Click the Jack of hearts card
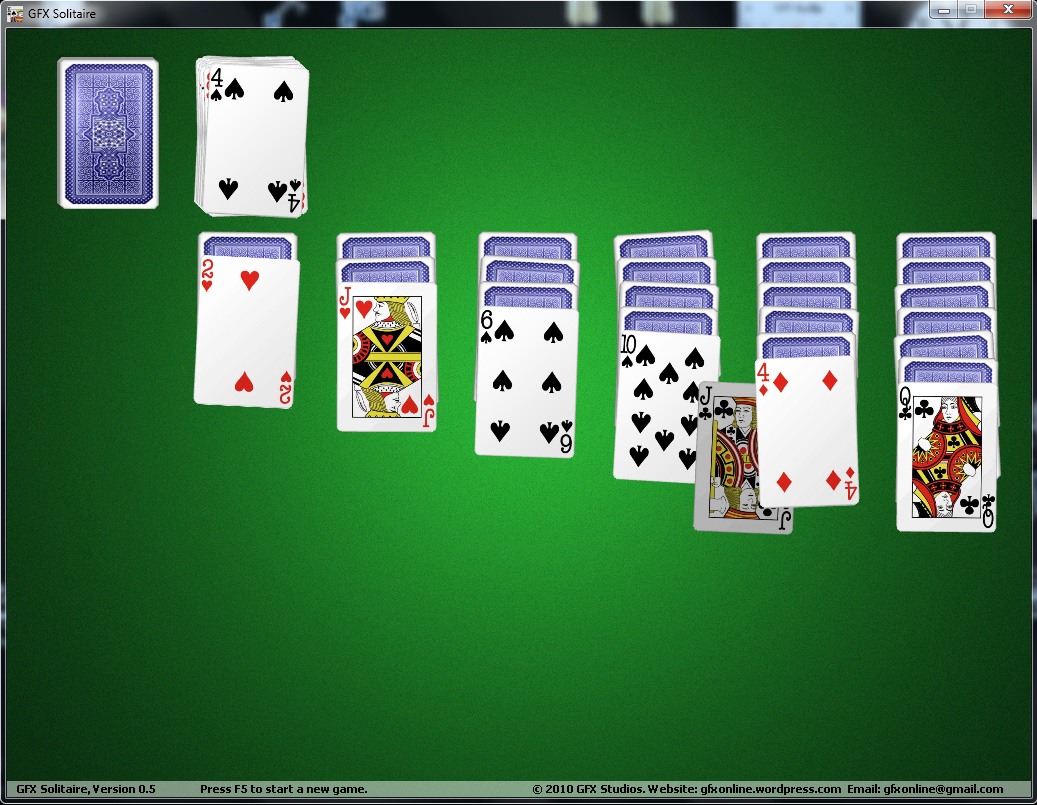 tap(386, 356)
